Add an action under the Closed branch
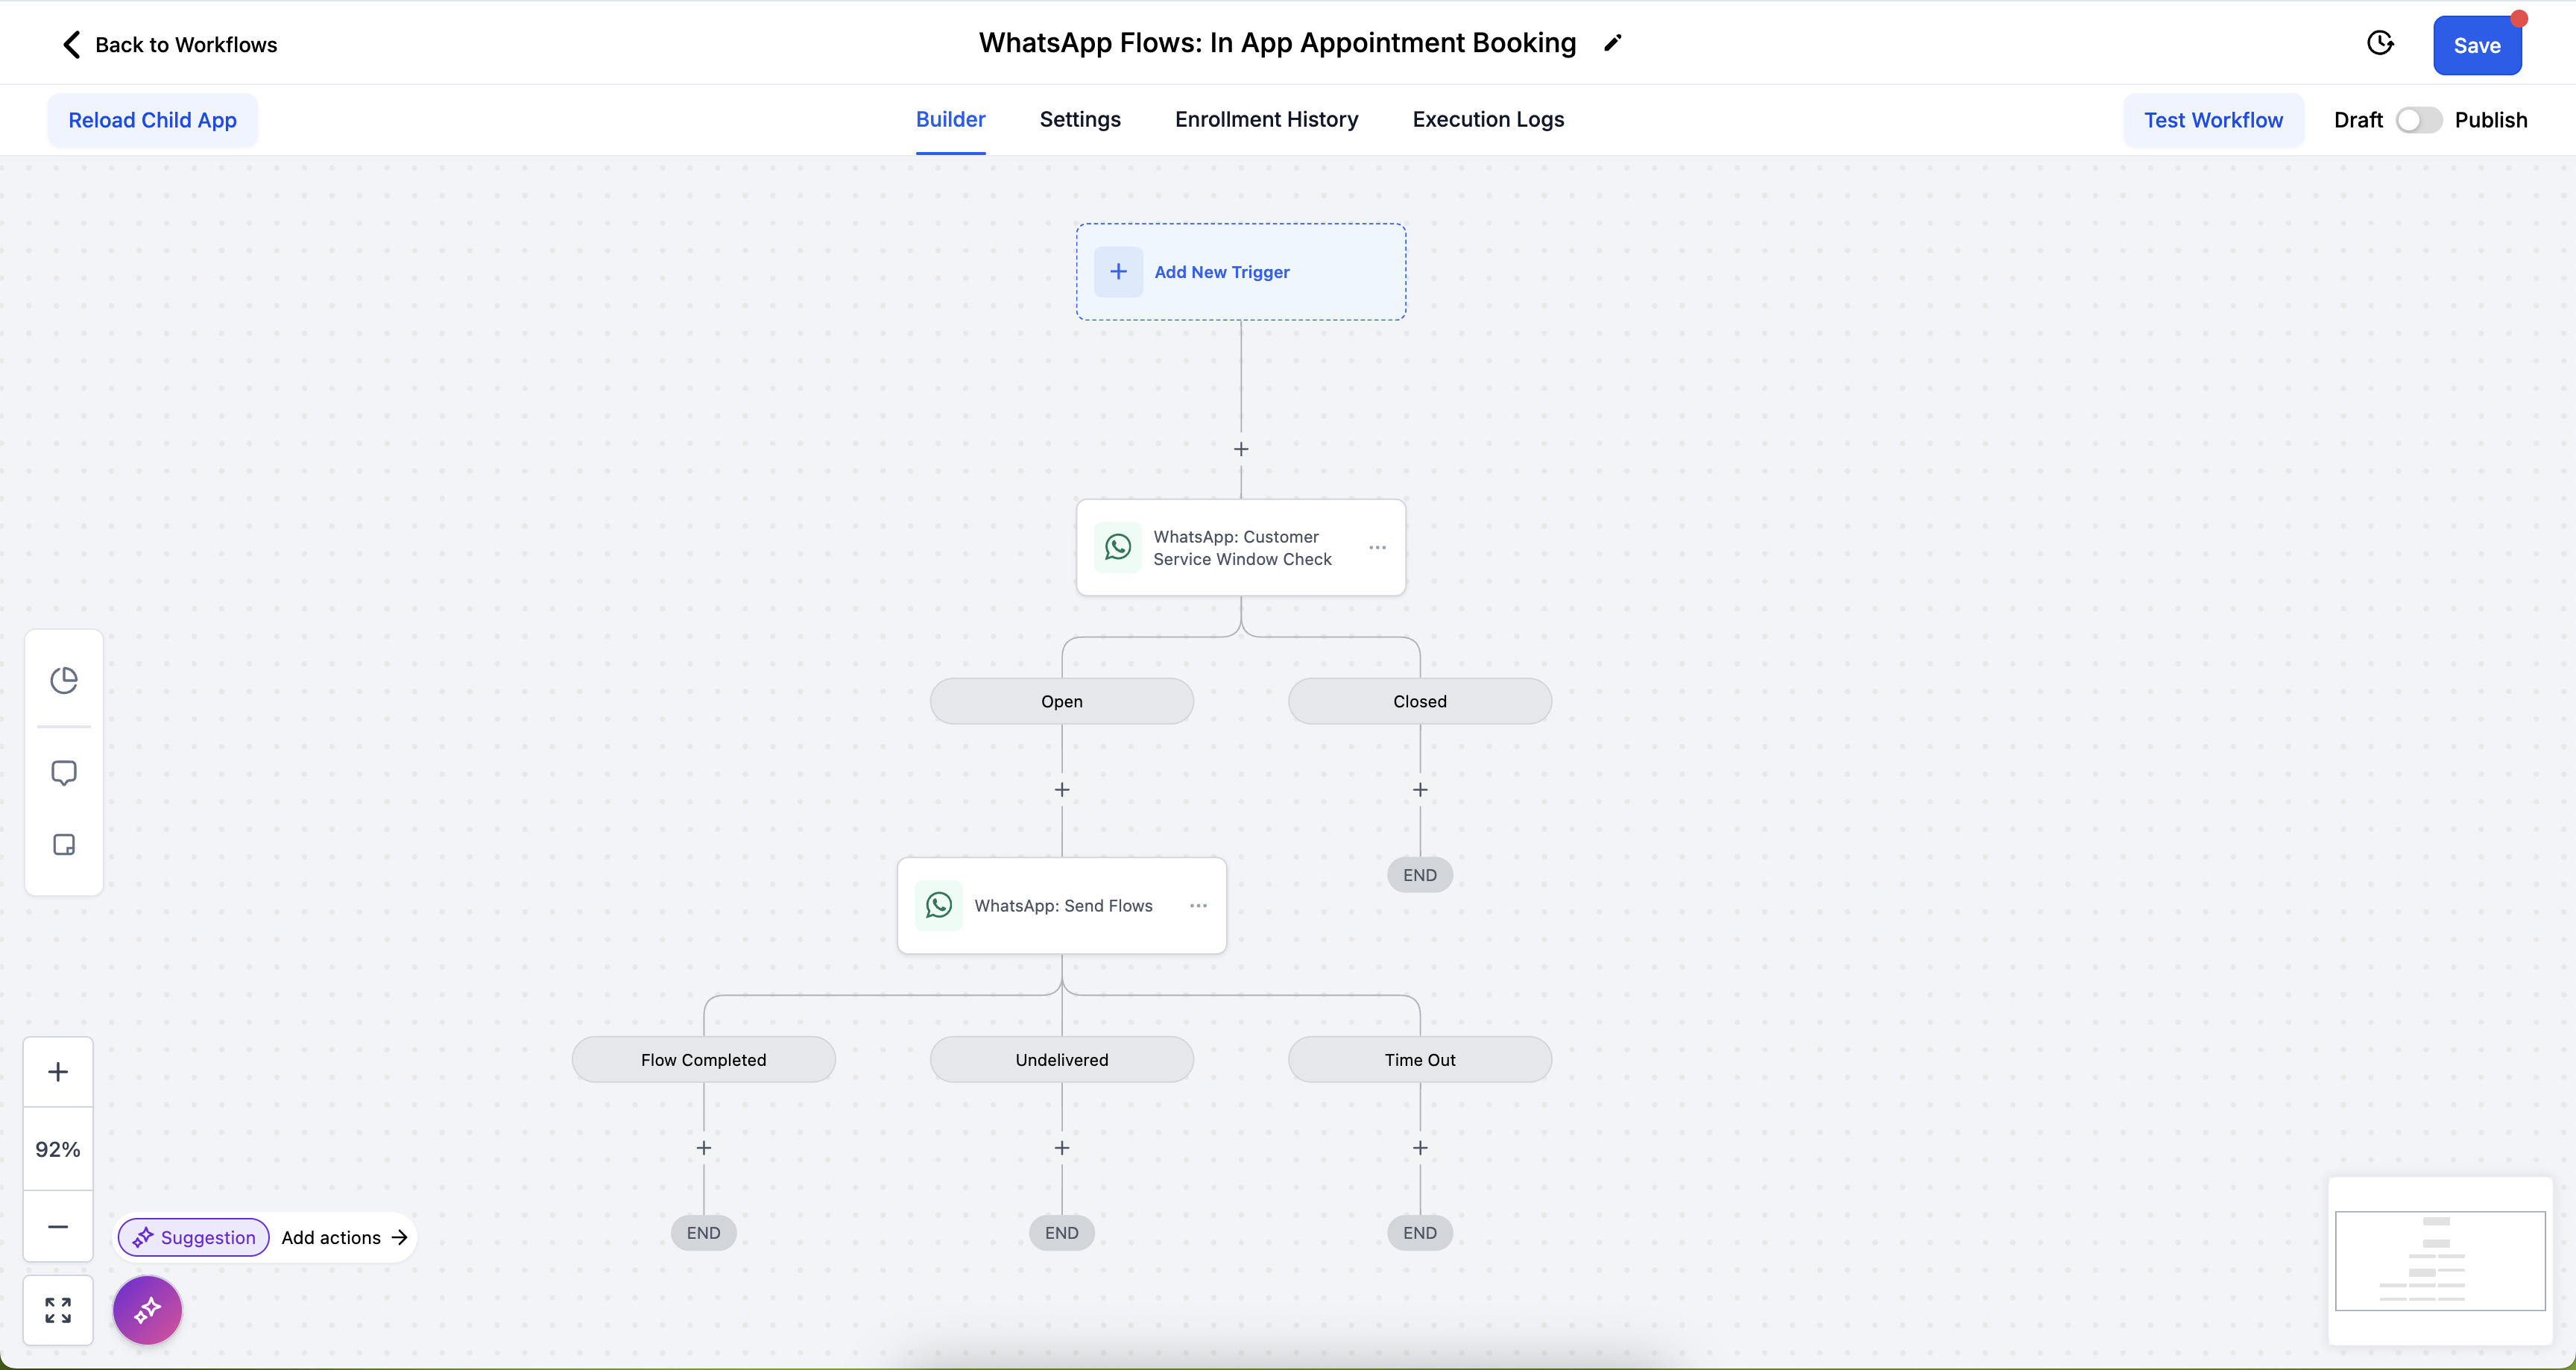This screenshot has height=1370, width=2576. coord(1420,790)
